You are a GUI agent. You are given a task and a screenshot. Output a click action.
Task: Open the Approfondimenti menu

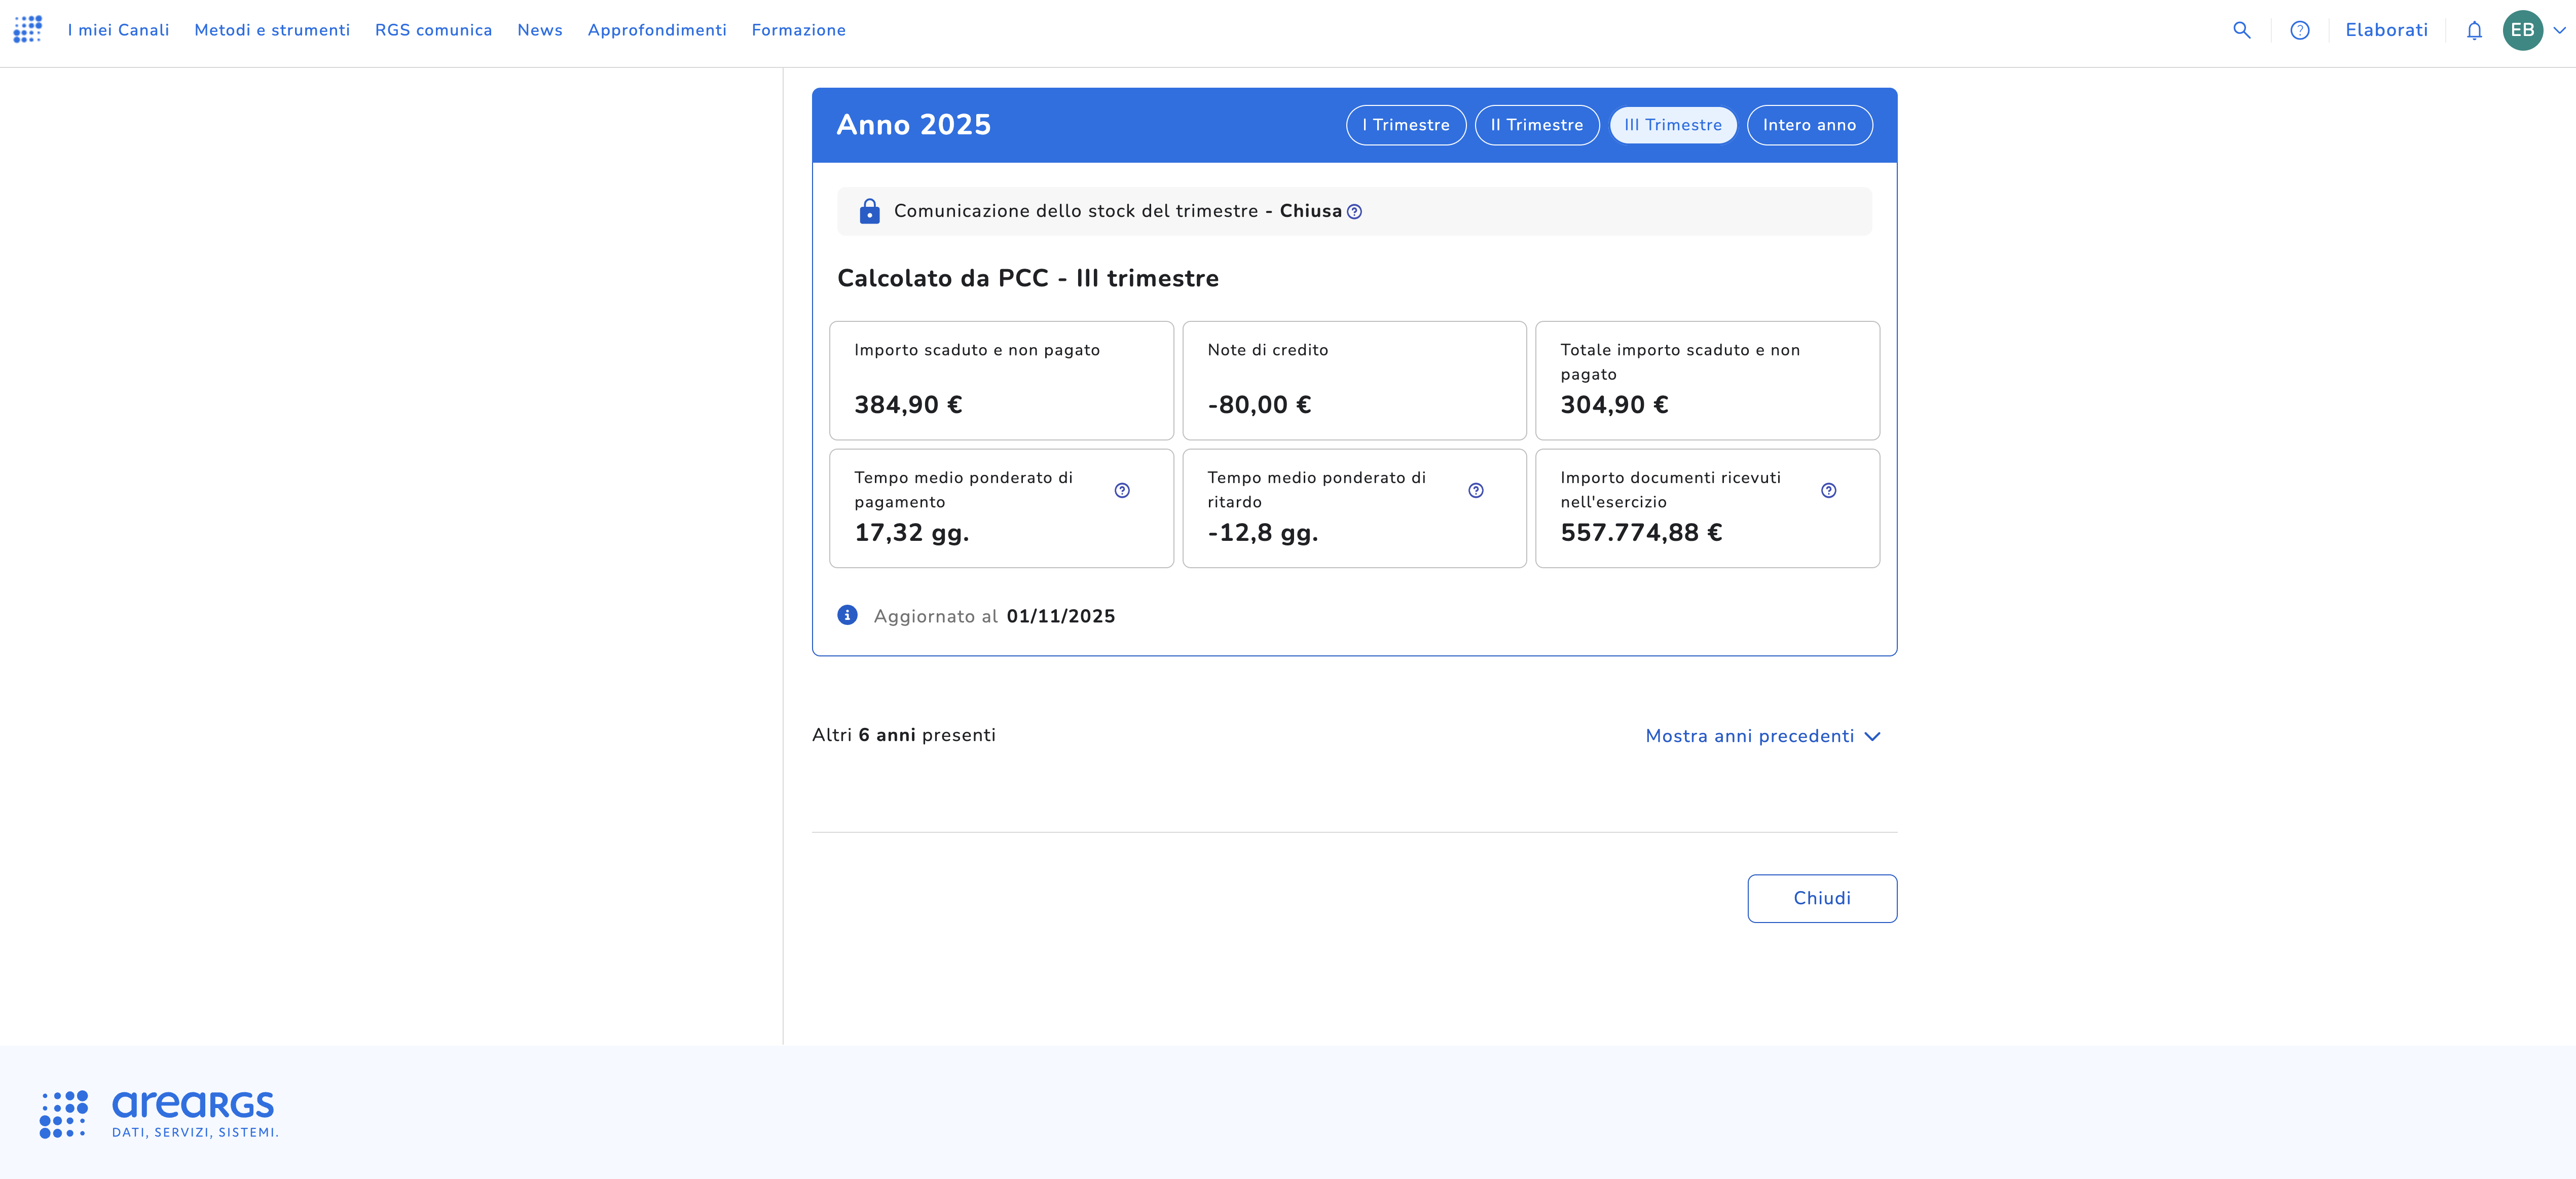click(657, 30)
